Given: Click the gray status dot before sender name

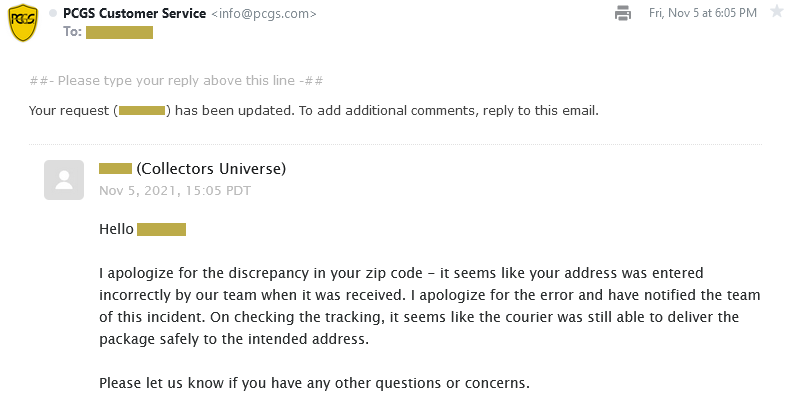Looking at the screenshot, I should (x=53, y=13).
